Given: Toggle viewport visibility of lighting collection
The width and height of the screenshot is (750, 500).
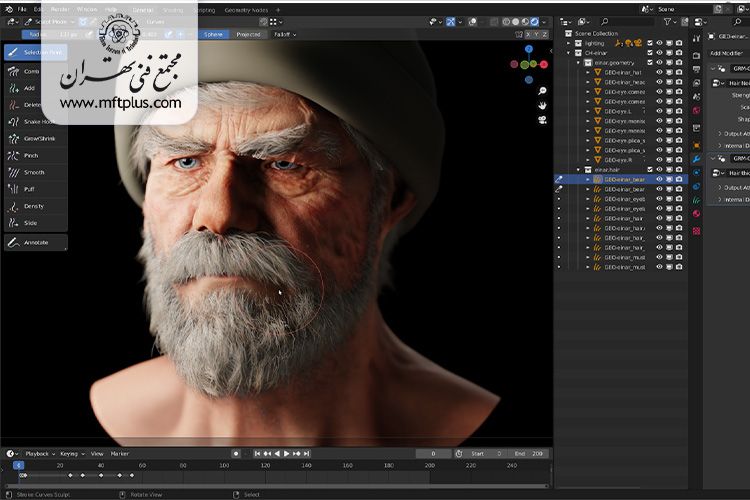Looking at the screenshot, I should (659, 43).
